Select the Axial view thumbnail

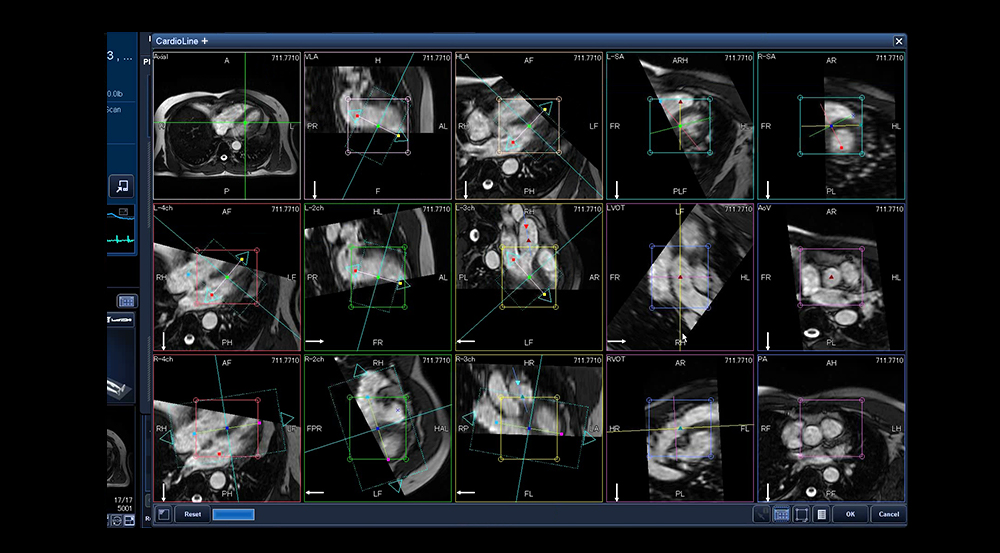226,125
